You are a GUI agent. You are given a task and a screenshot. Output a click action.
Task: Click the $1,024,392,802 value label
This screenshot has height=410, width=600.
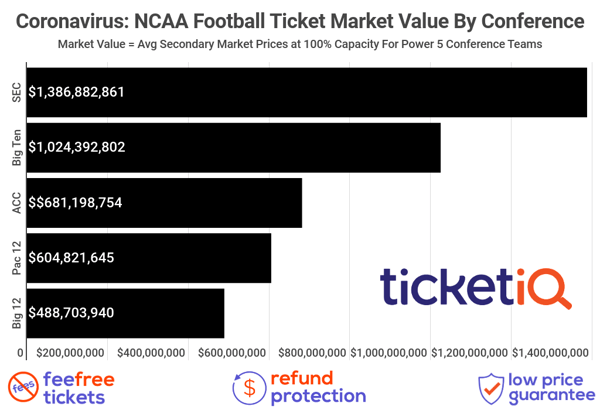pyautogui.click(x=77, y=147)
